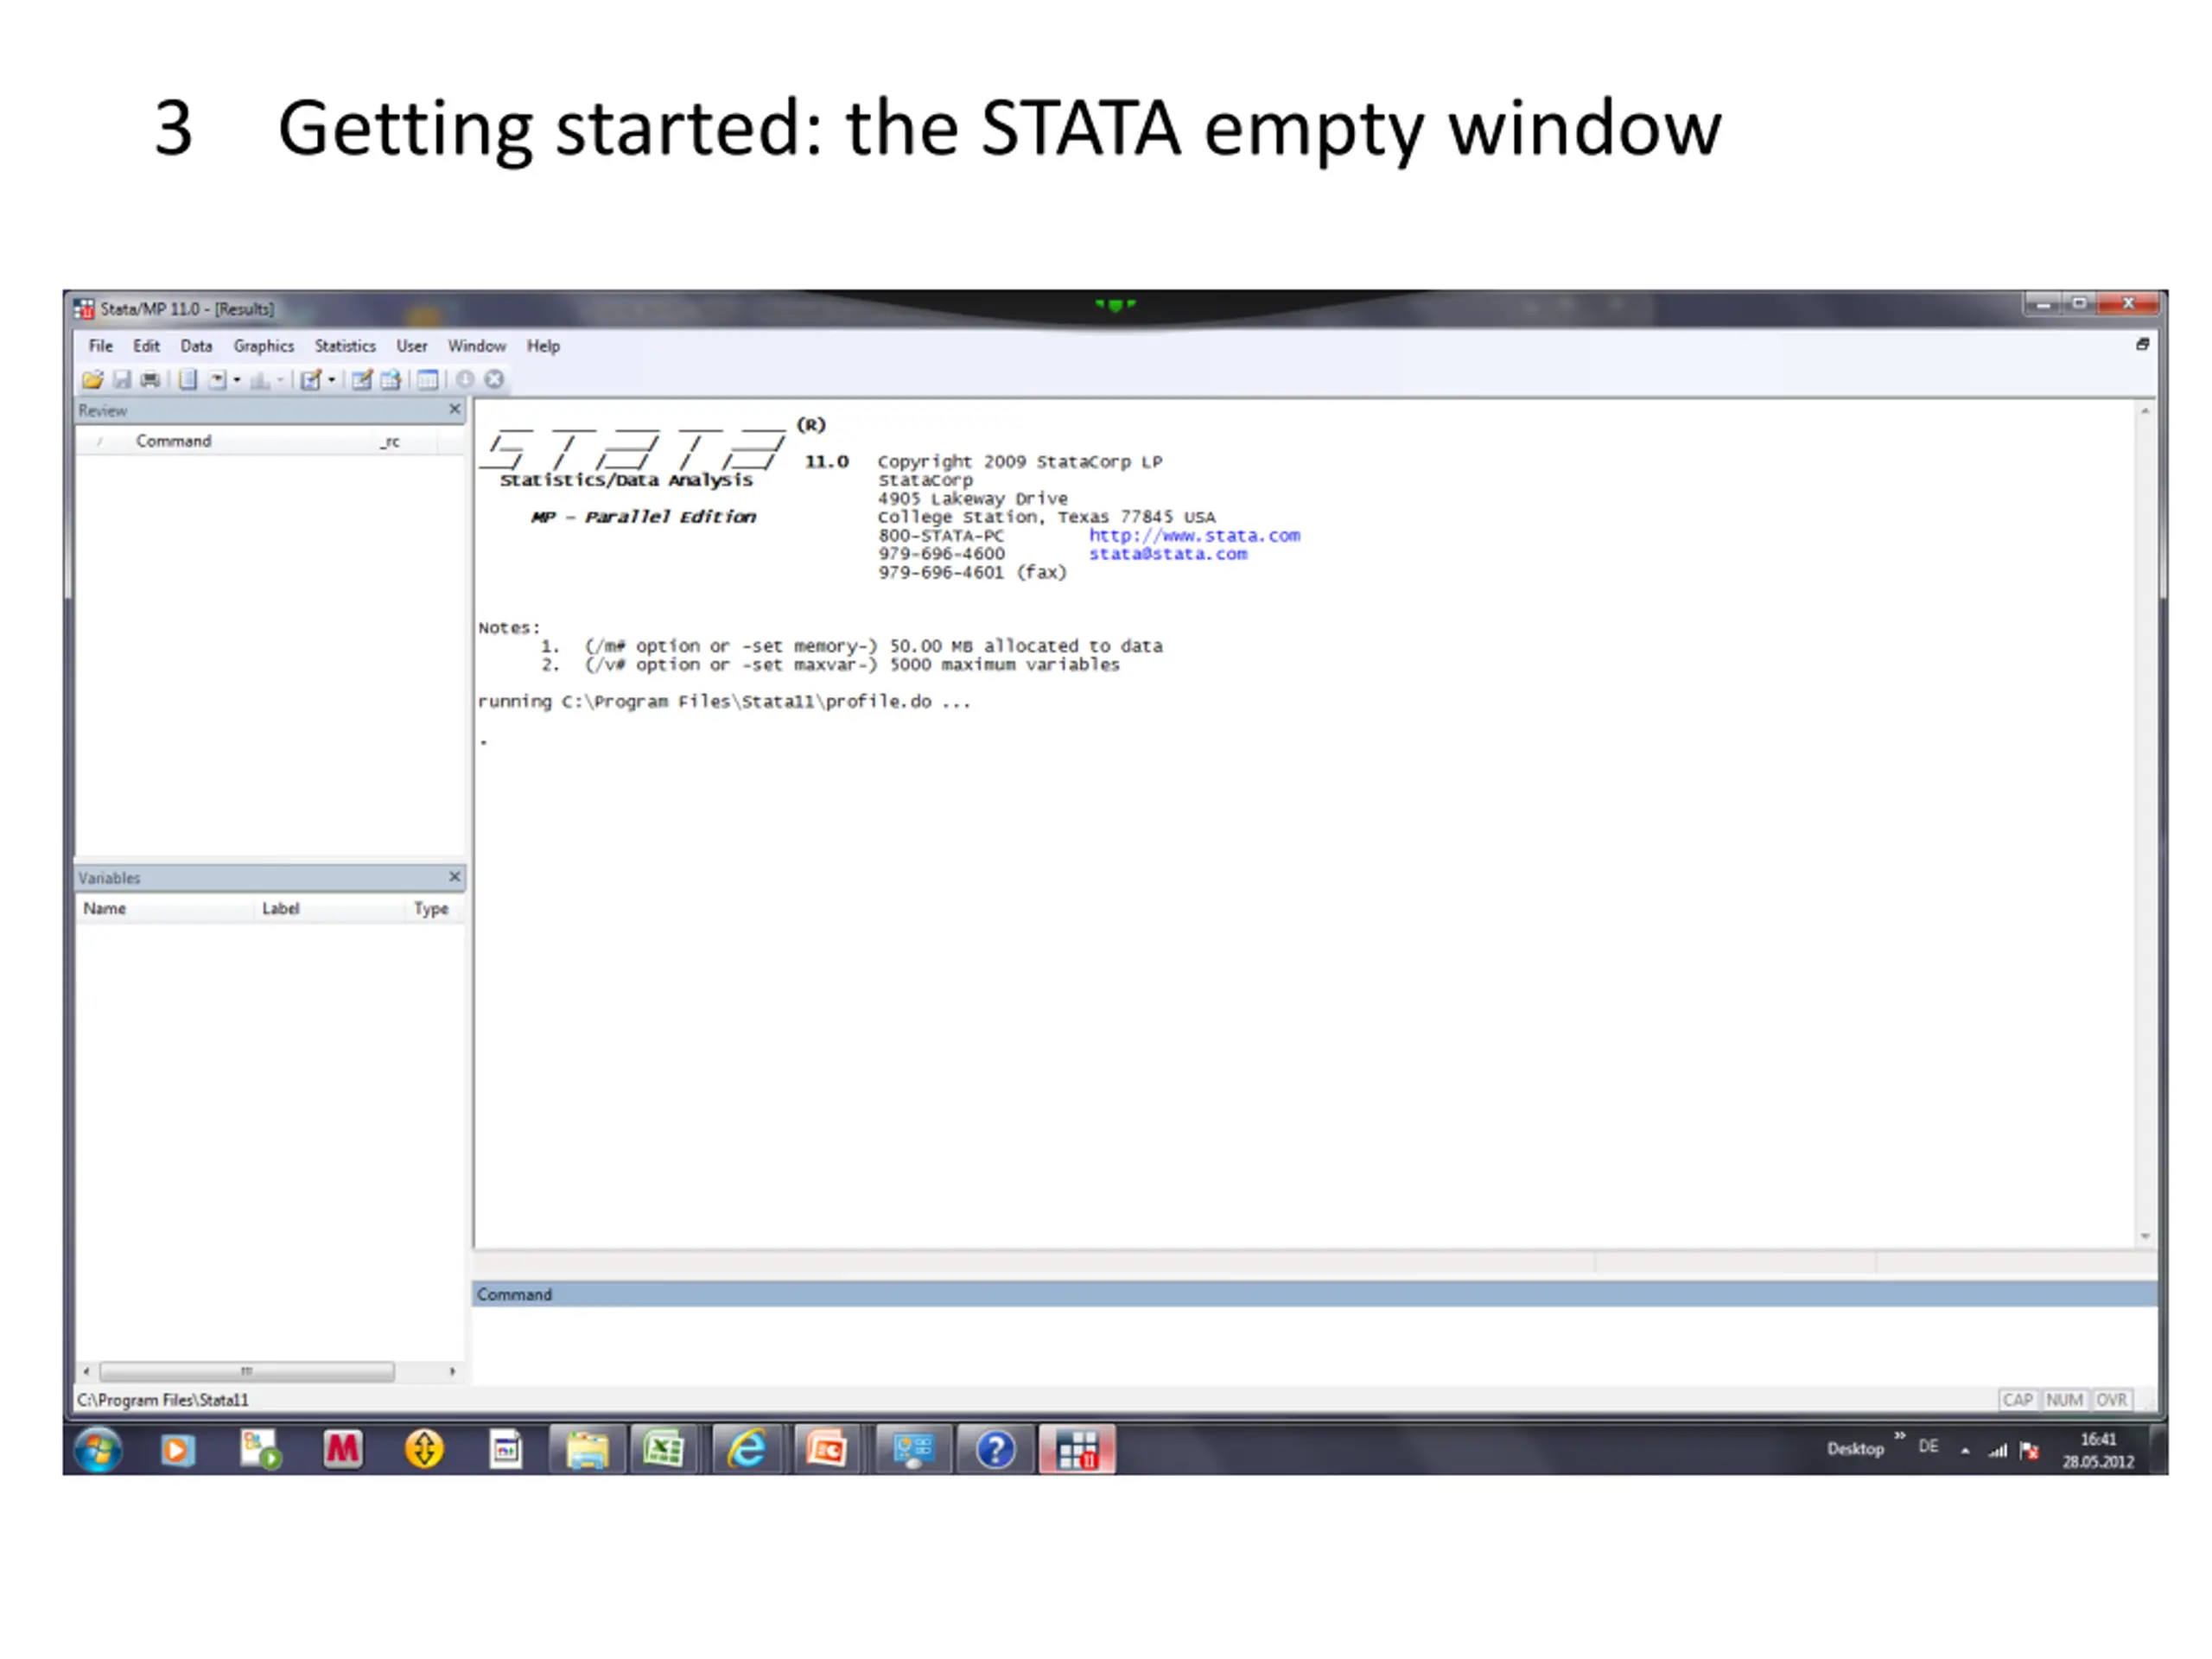This screenshot has height=1659, width=2212.
Task: Click the Results window scroll down arrow
Action: pos(2145,1237)
